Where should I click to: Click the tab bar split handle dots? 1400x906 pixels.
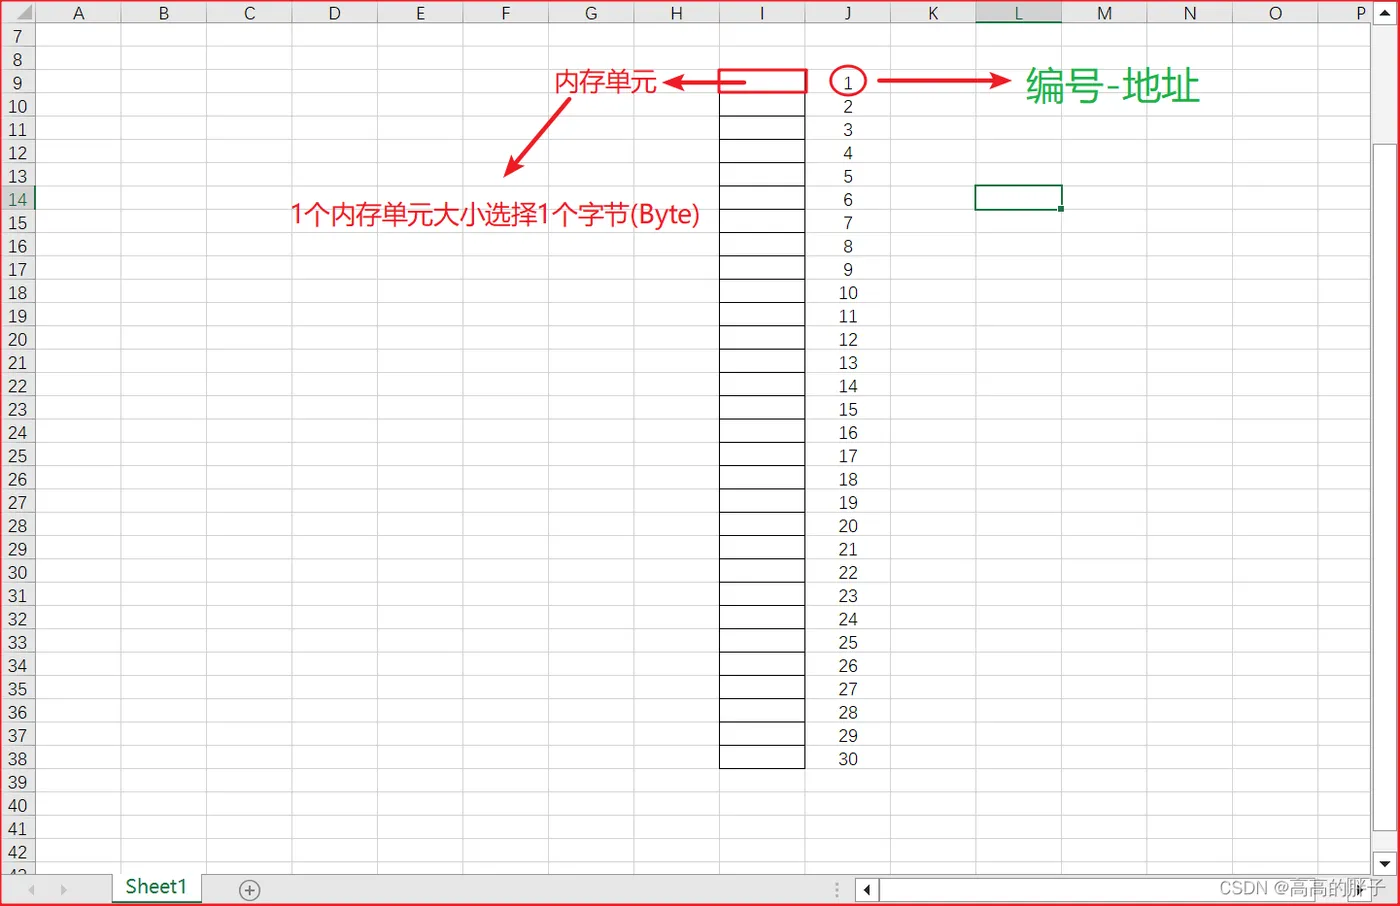pos(837,889)
